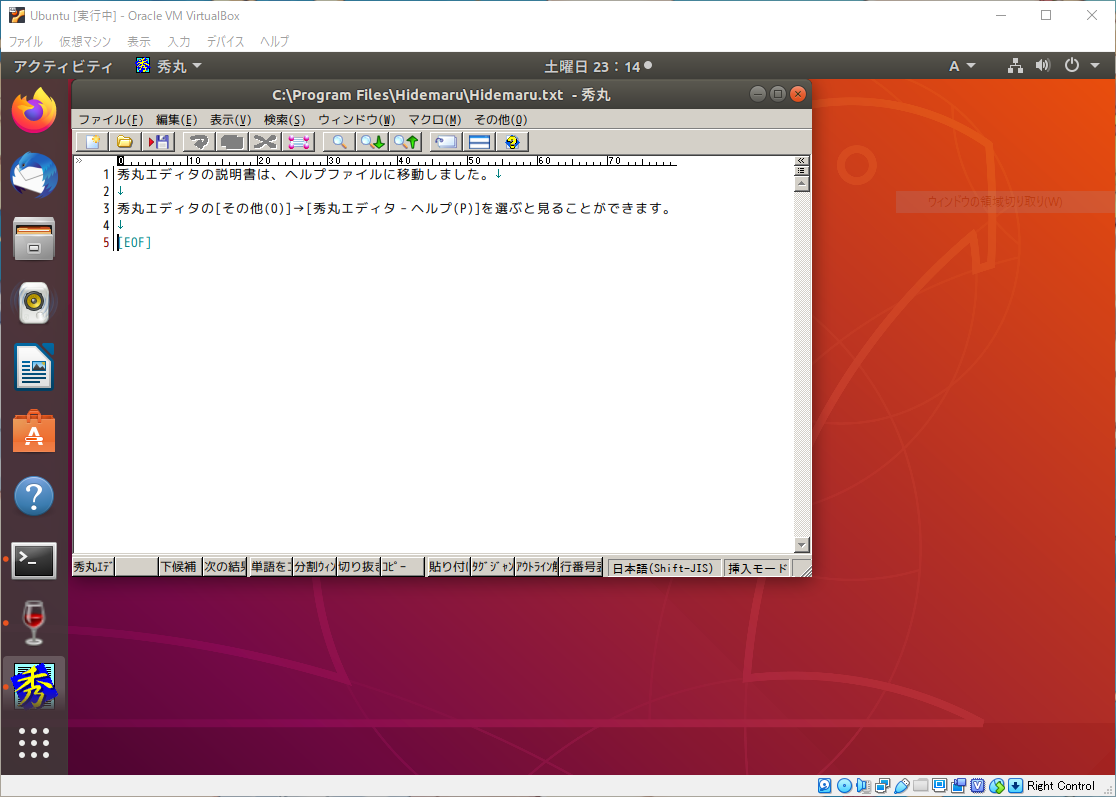The image size is (1116, 797).
Task: Click the 秀丸エデ function key button
Action: (93, 566)
